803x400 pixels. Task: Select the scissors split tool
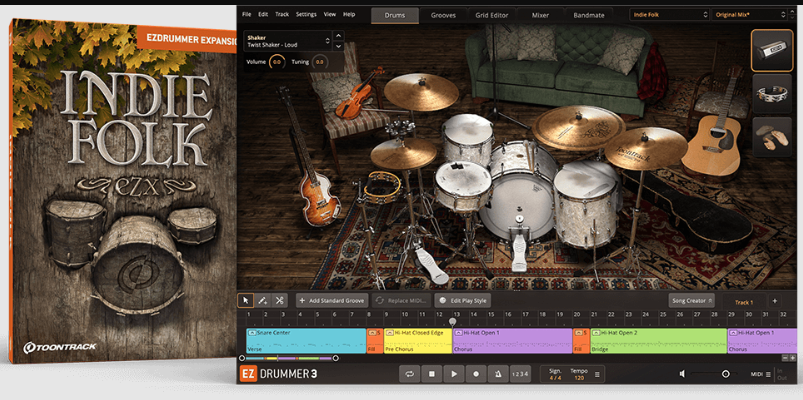(x=279, y=301)
